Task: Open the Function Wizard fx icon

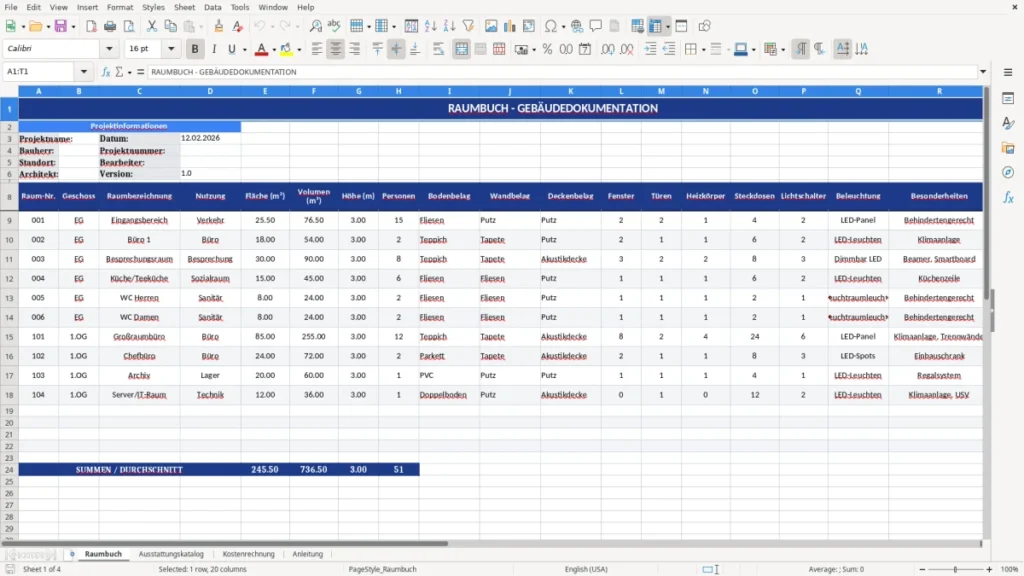Action: (106, 72)
